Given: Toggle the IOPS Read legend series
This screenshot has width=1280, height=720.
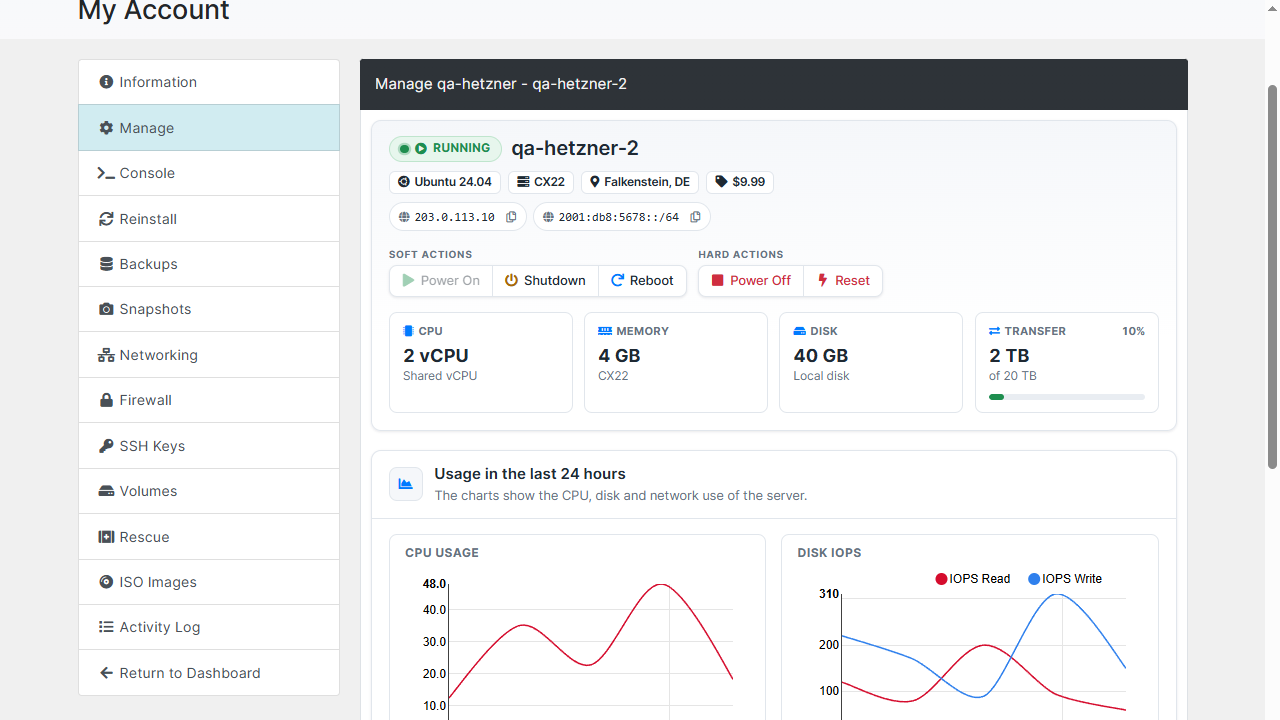Looking at the screenshot, I should [972, 579].
